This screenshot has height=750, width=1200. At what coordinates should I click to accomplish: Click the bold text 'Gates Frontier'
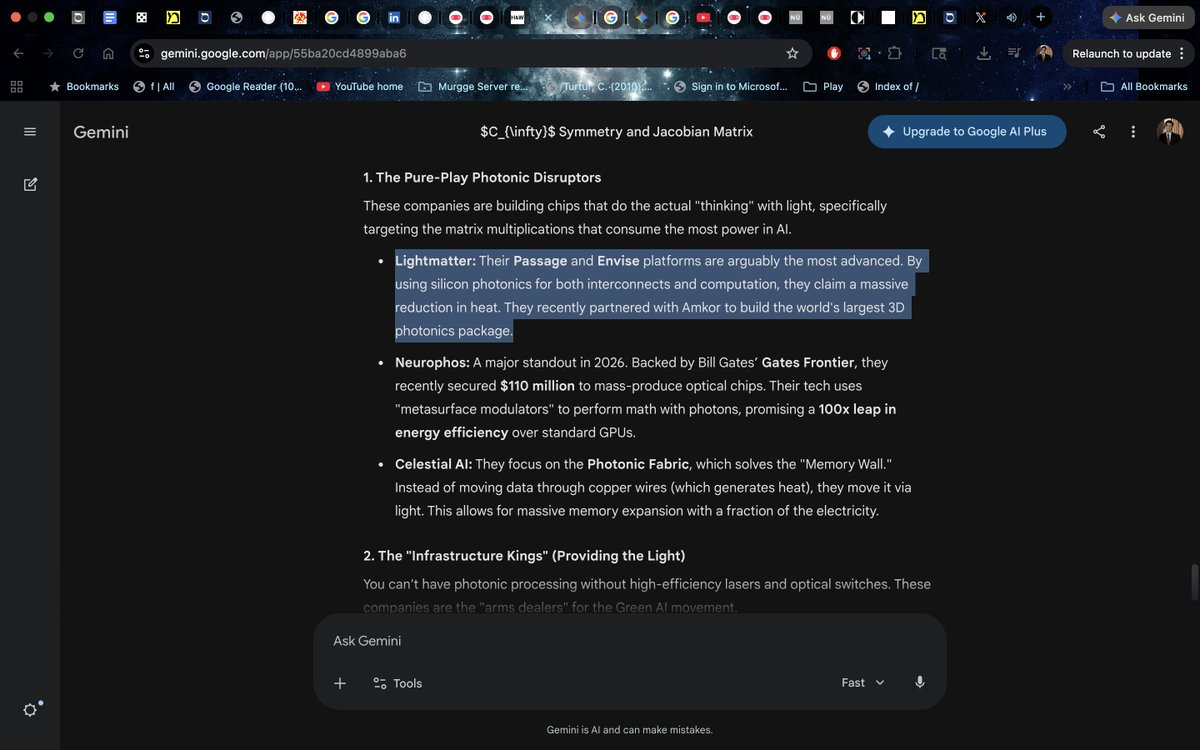coord(808,362)
